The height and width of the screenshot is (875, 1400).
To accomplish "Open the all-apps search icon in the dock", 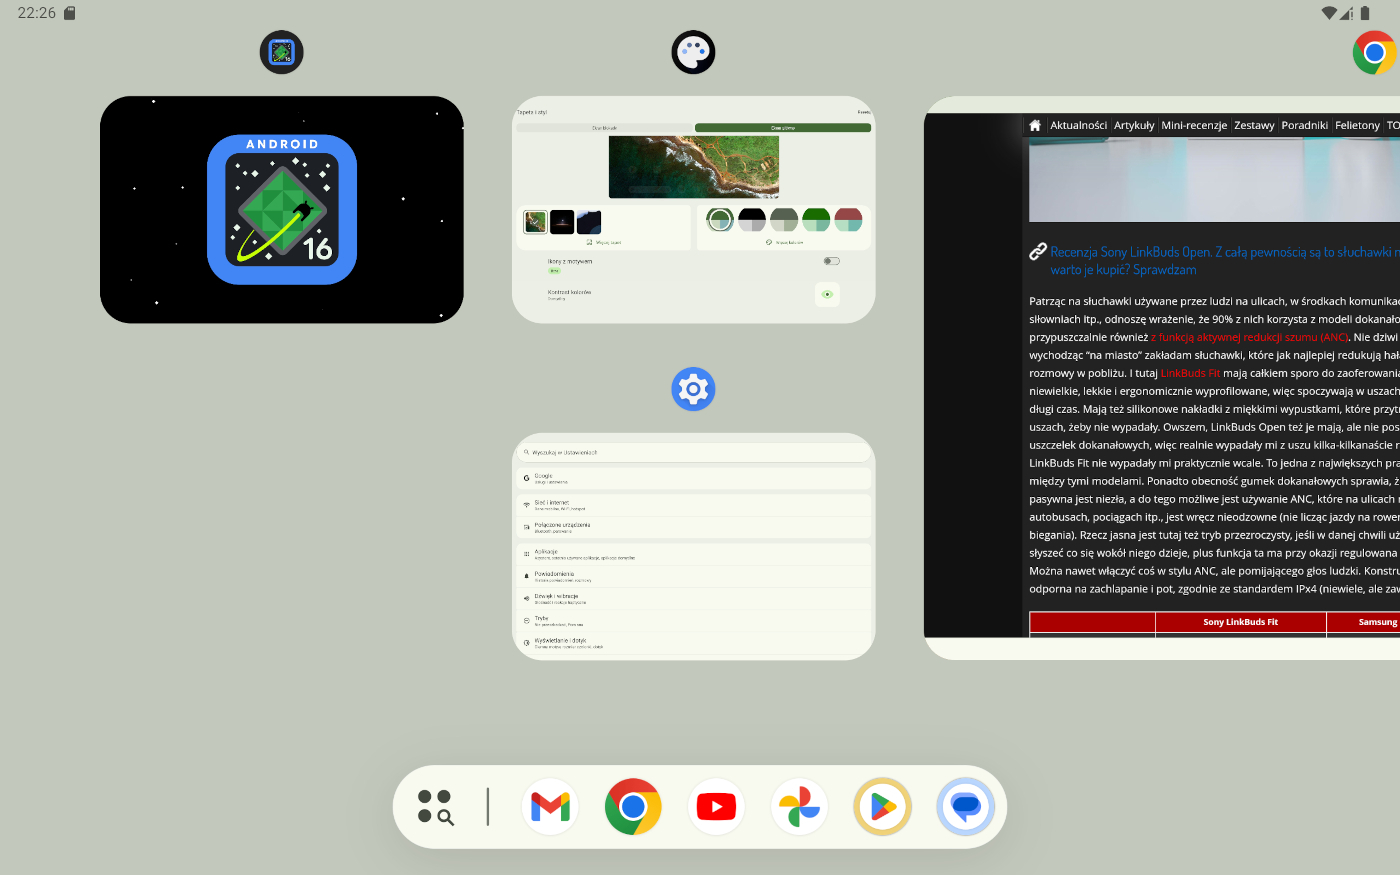I will coord(435,807).
